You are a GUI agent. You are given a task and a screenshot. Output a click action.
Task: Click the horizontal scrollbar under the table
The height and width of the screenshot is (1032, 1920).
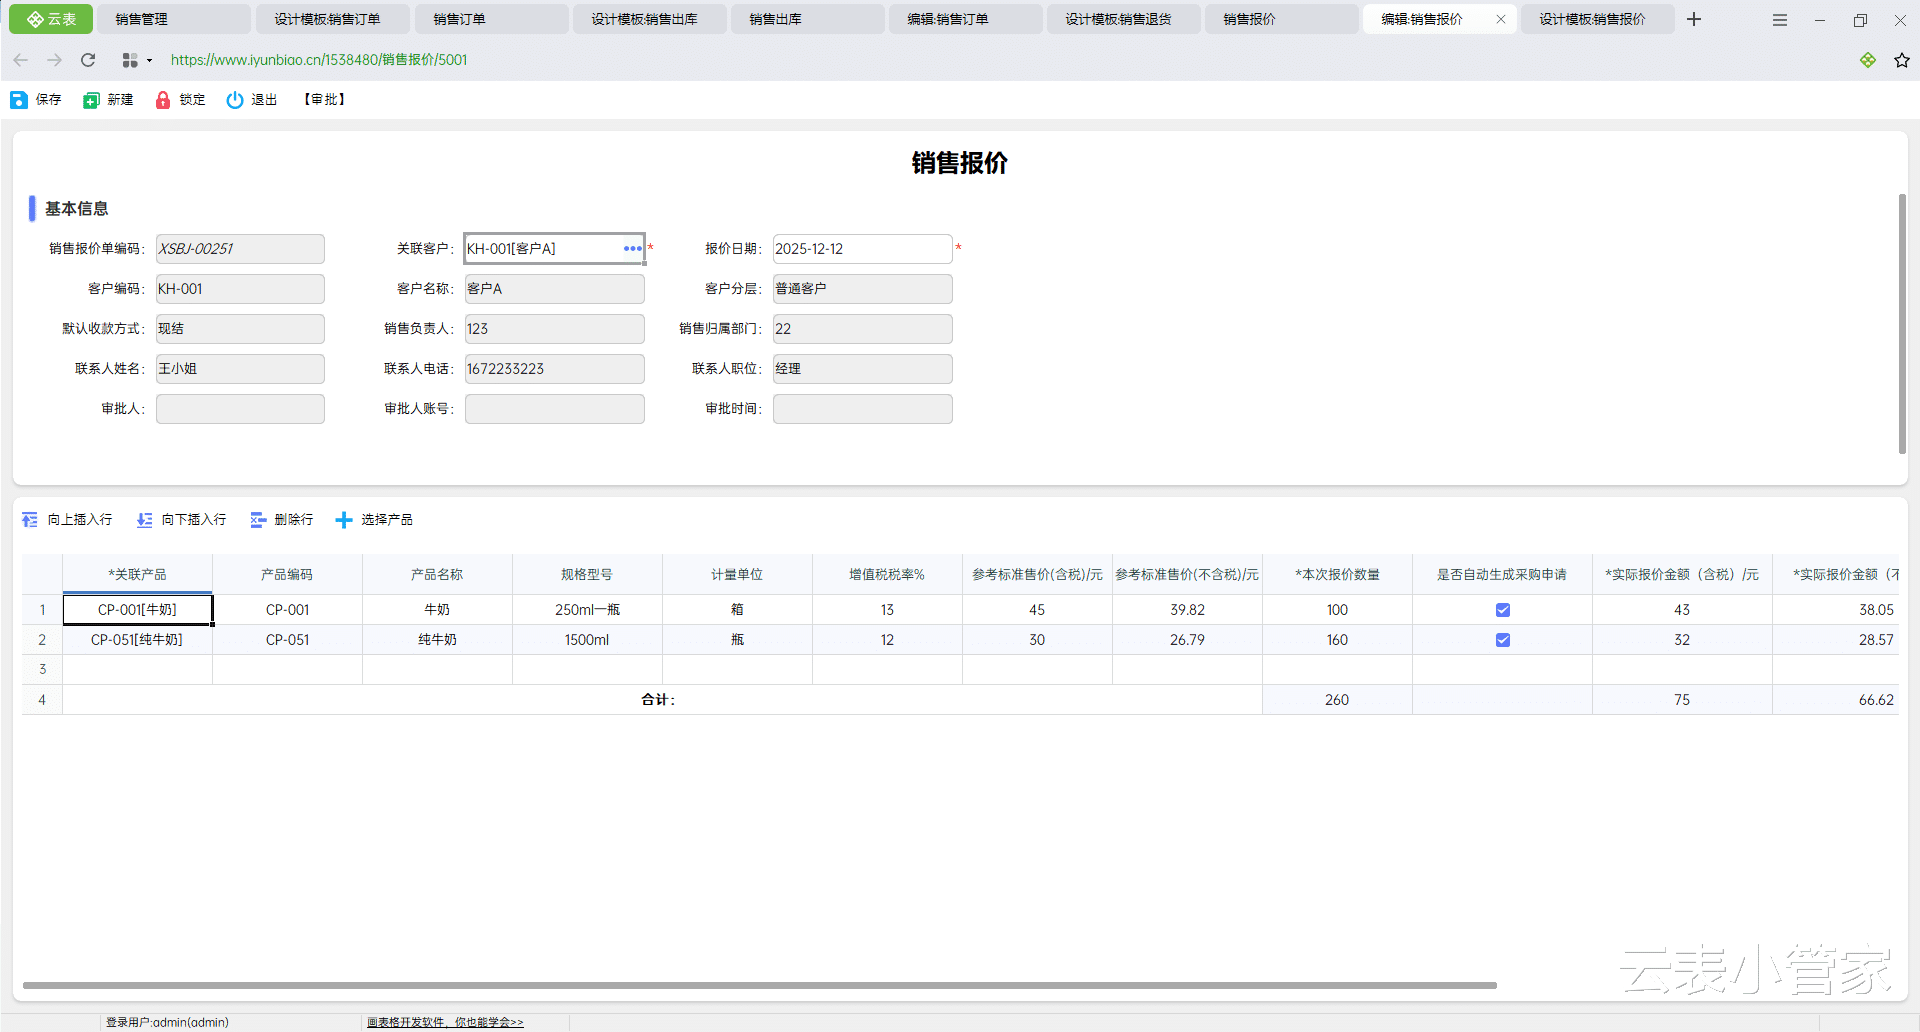(x=760, y=985)
